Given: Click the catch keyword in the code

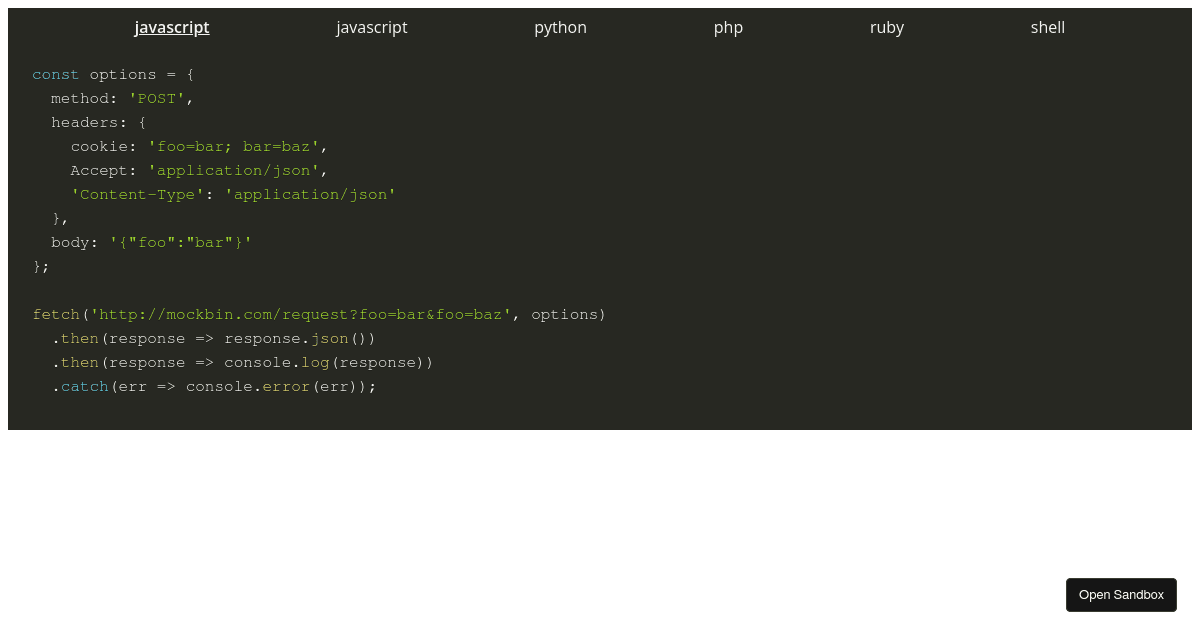Looking at the screenshot, I should [x=84, y=386].
